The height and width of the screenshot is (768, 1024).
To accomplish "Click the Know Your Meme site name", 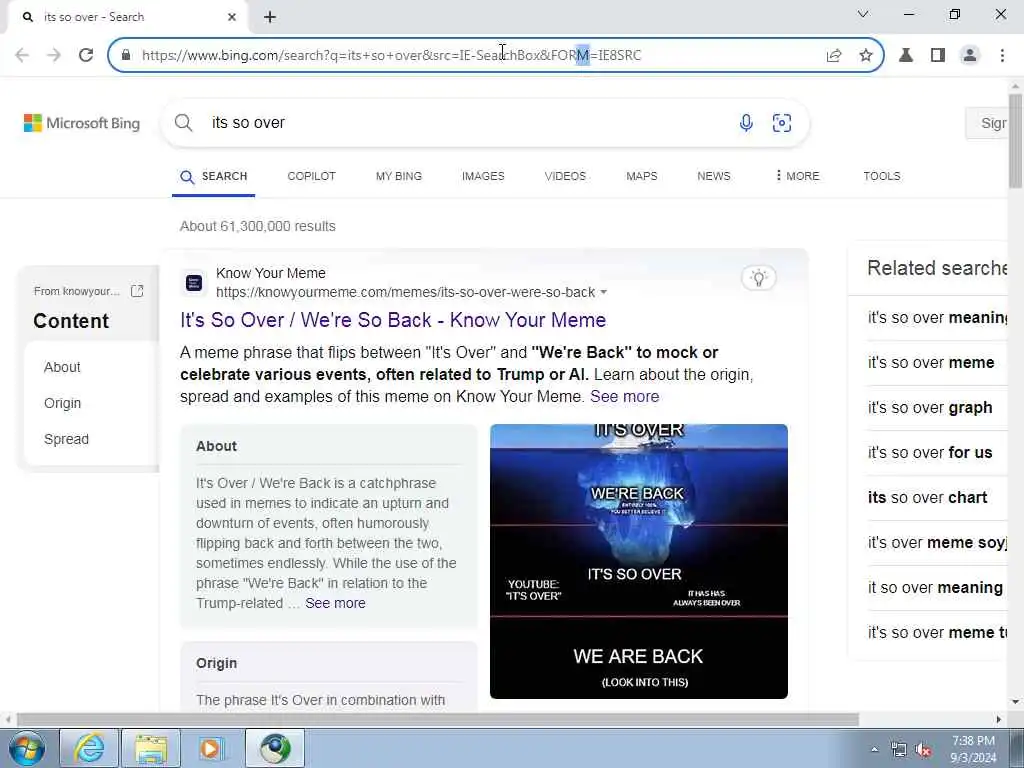I will [270, 273].
